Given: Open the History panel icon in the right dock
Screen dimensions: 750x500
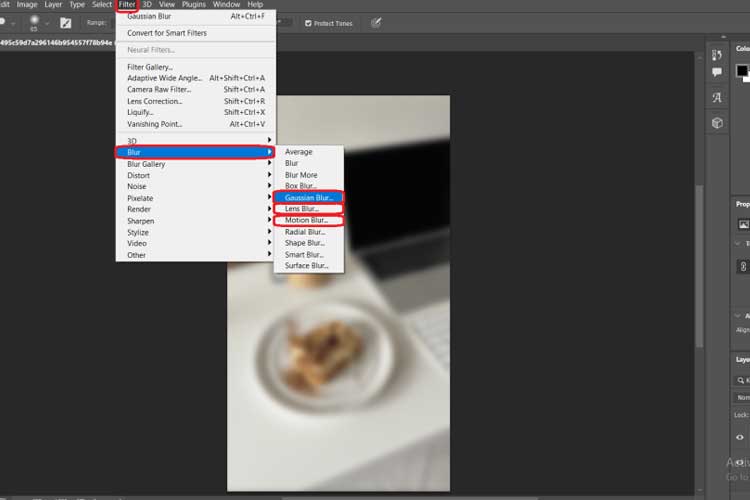Looking at the screenshot, I should 717,55.
